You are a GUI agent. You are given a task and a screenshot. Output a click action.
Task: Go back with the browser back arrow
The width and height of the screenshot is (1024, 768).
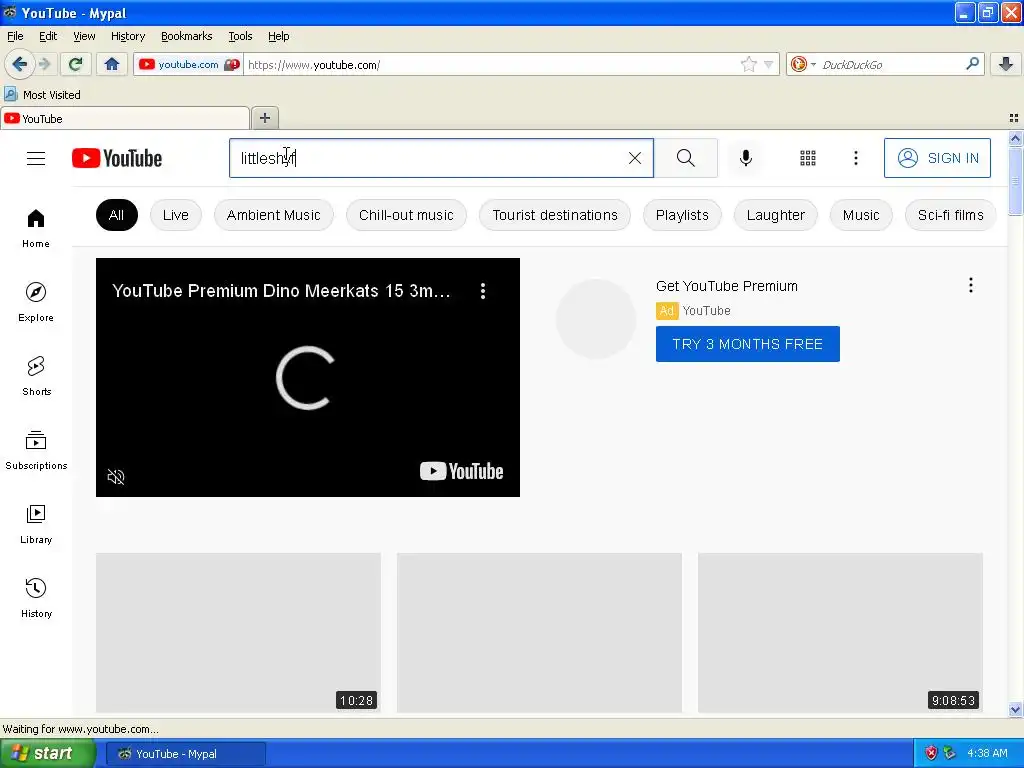(19, 64)
